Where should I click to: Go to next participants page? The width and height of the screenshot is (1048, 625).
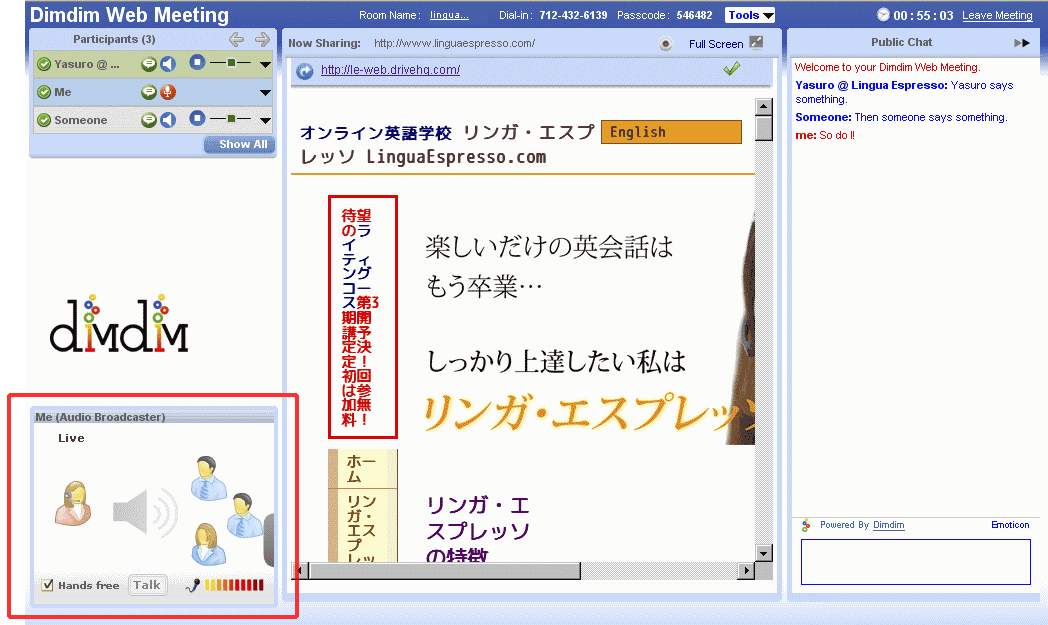coord(263,39)
